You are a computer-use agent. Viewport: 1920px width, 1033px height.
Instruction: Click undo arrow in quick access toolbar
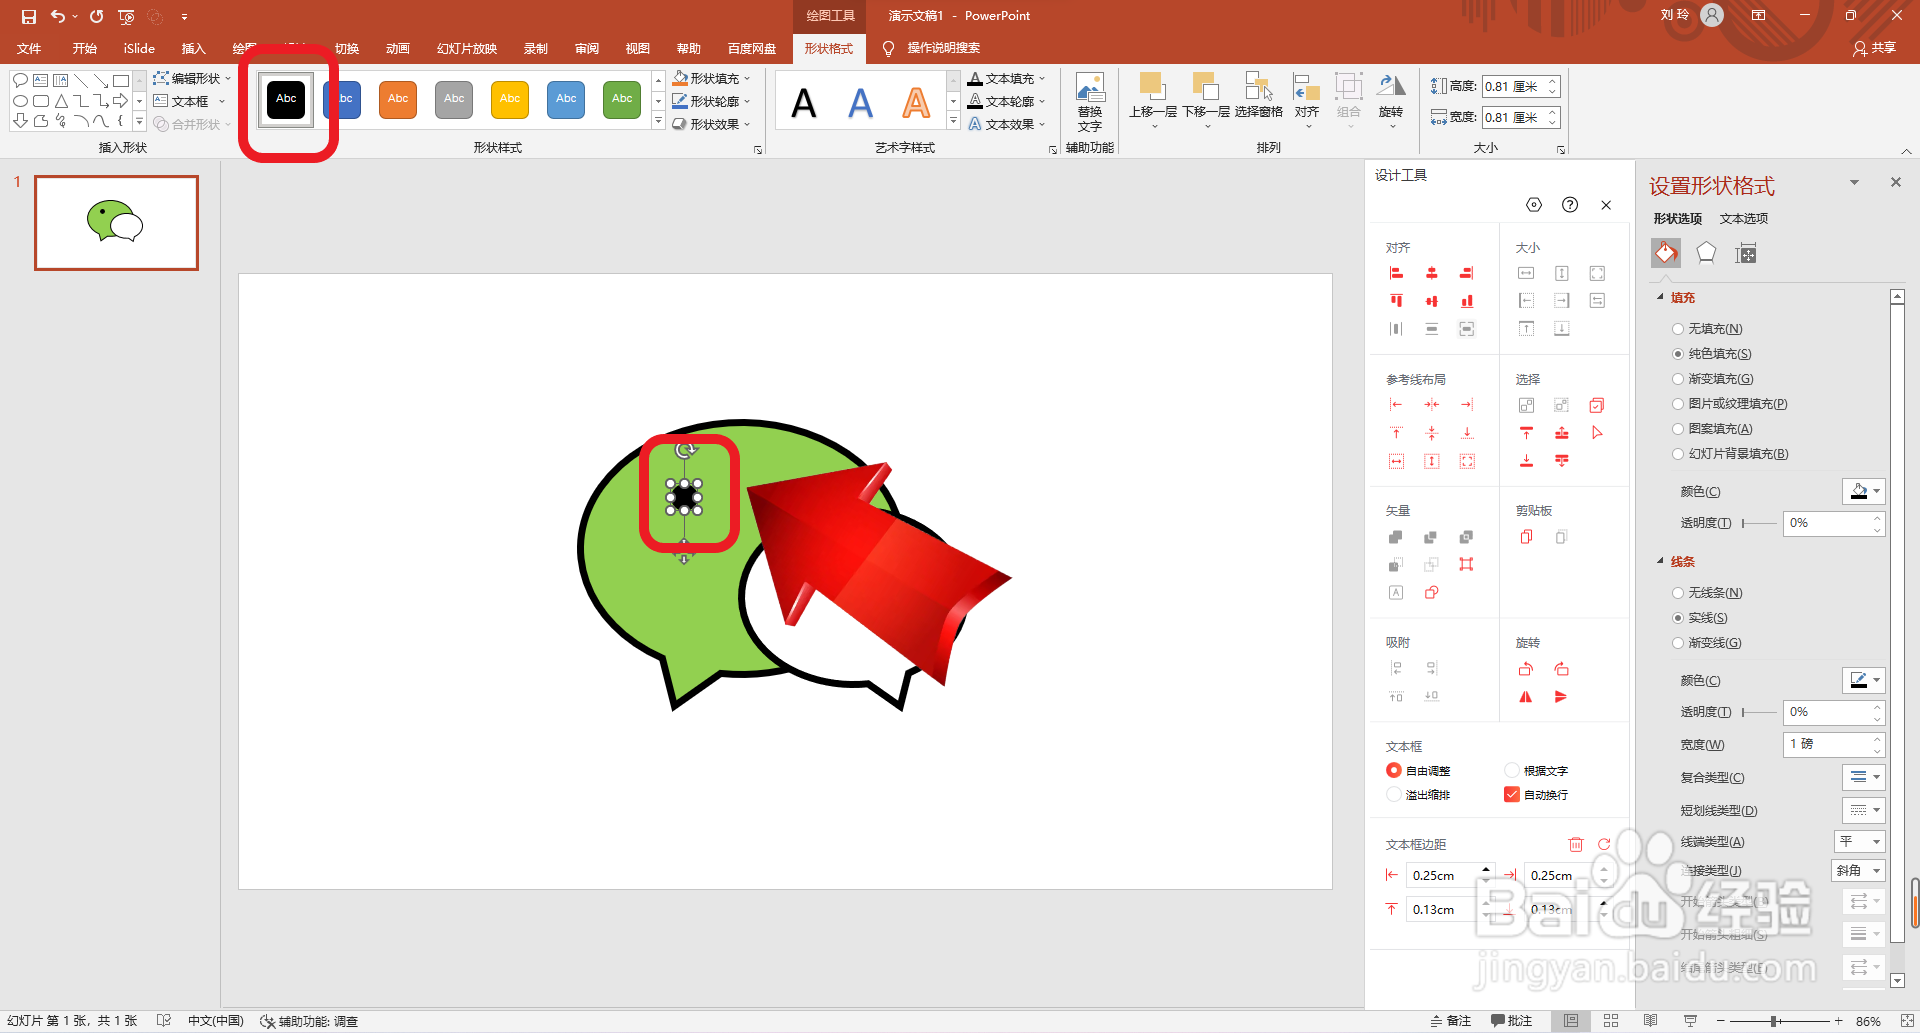click(x=58, y=16)
